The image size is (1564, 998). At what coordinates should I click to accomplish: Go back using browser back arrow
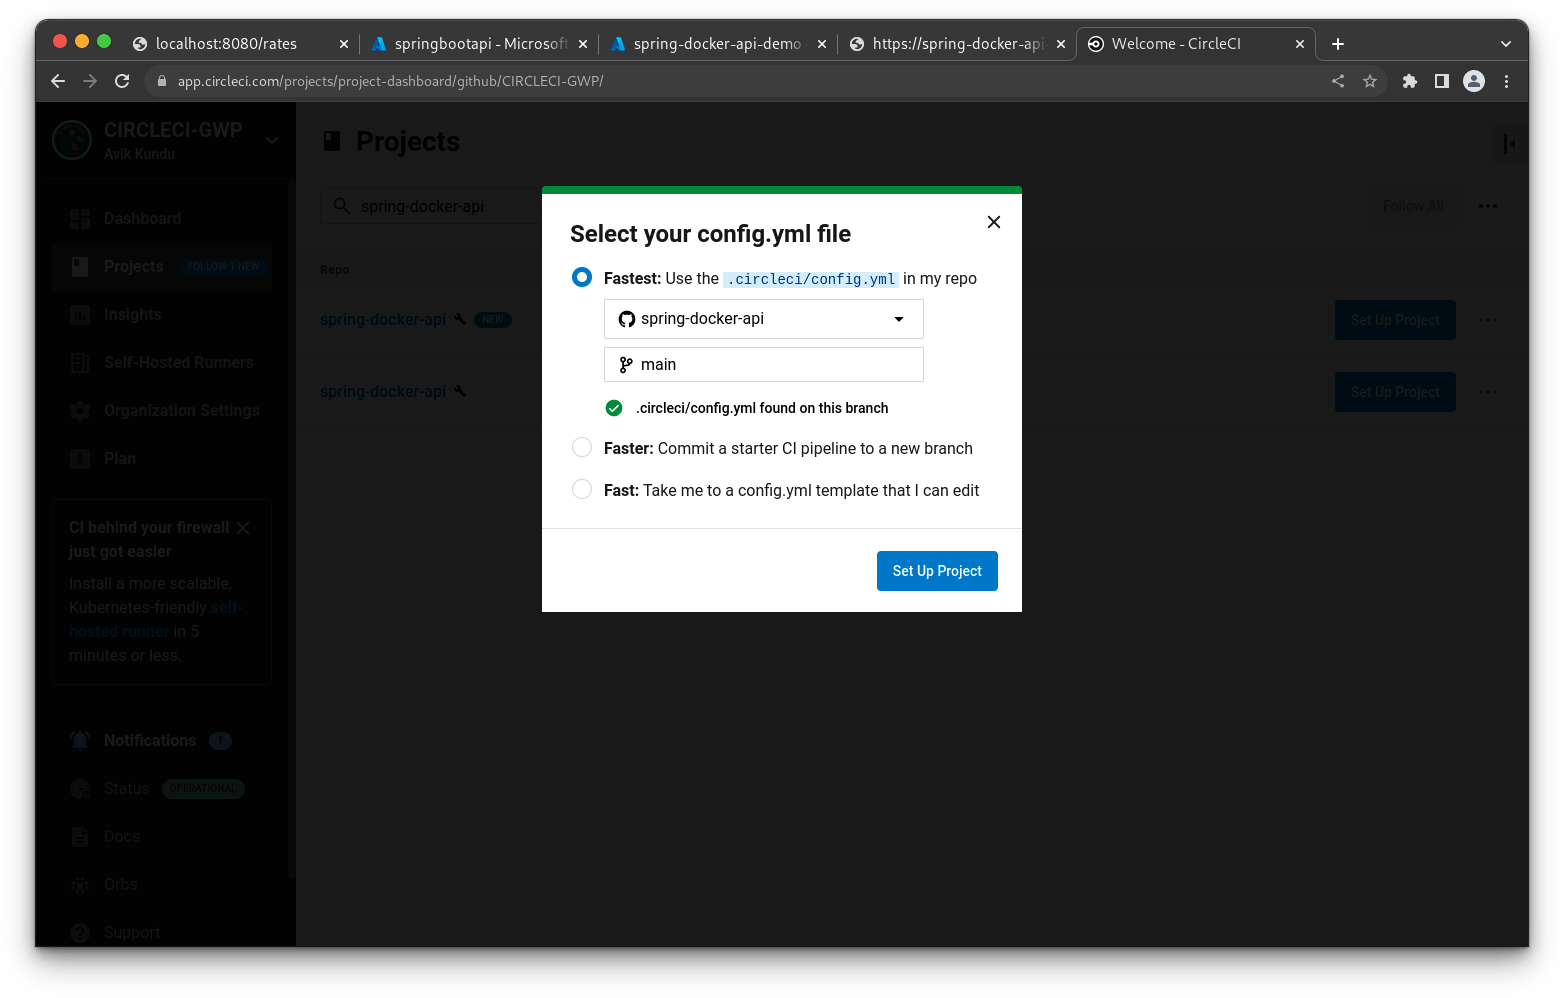[x=58, y=81]
